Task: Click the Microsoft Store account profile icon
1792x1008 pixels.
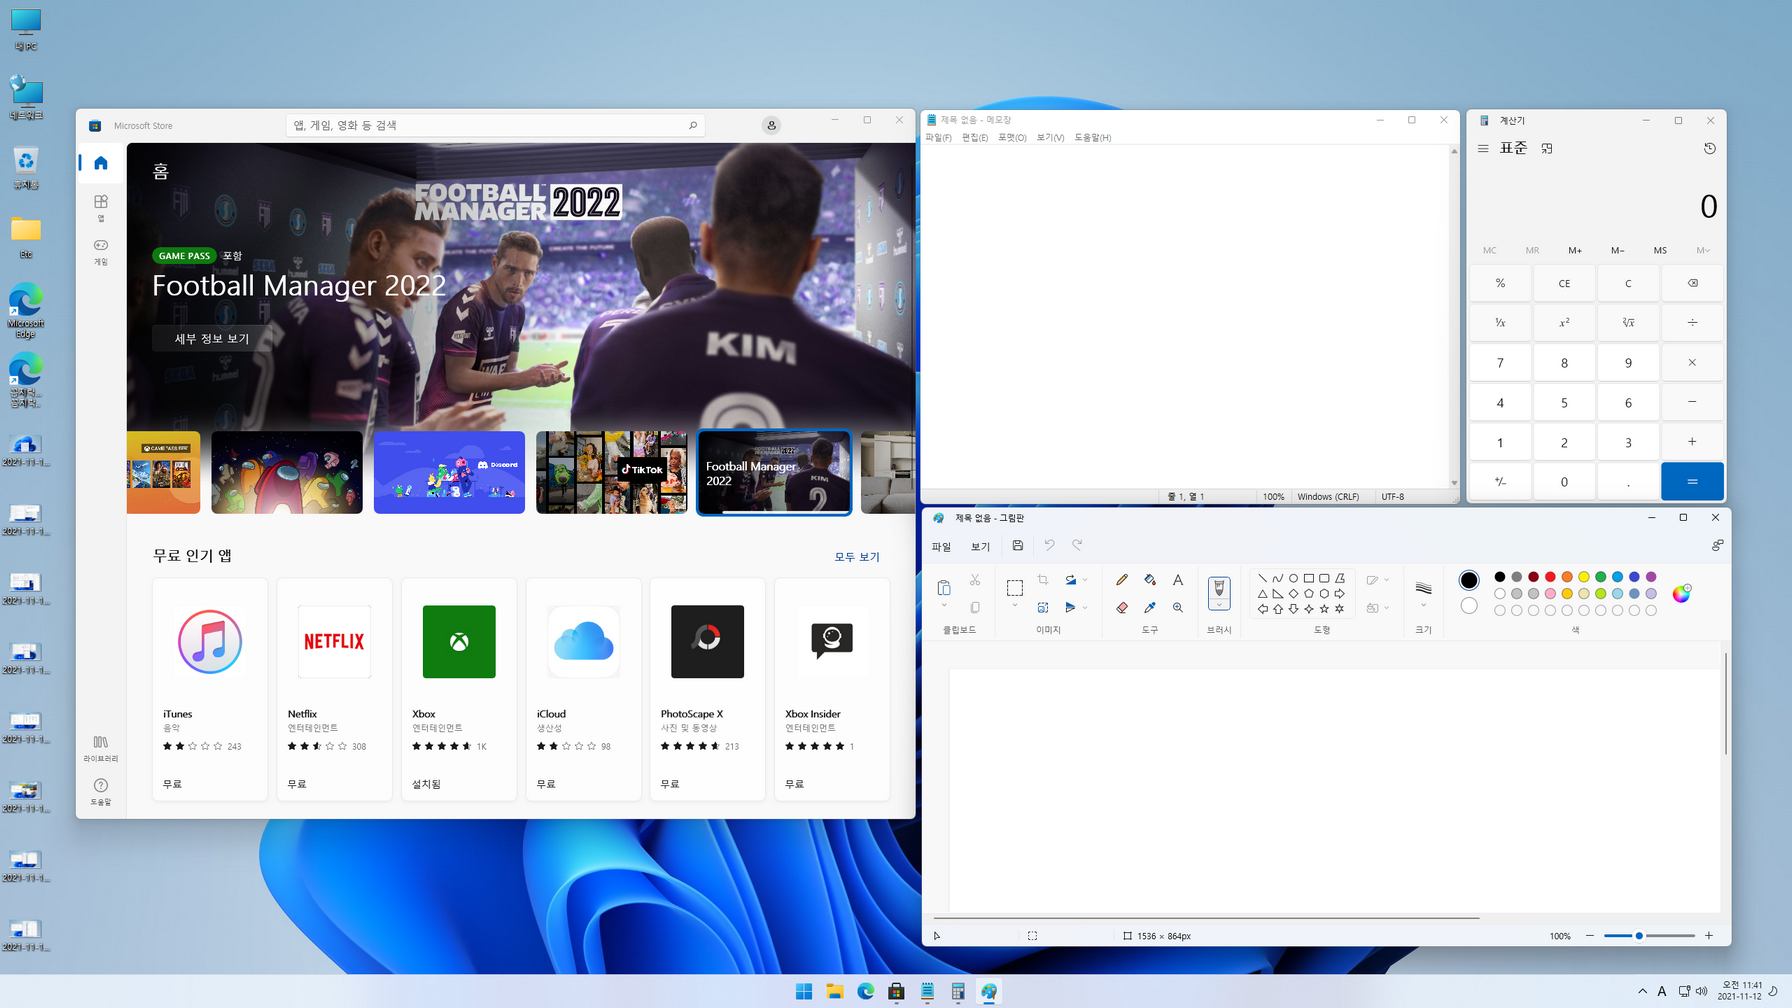Action: point(771,125)
